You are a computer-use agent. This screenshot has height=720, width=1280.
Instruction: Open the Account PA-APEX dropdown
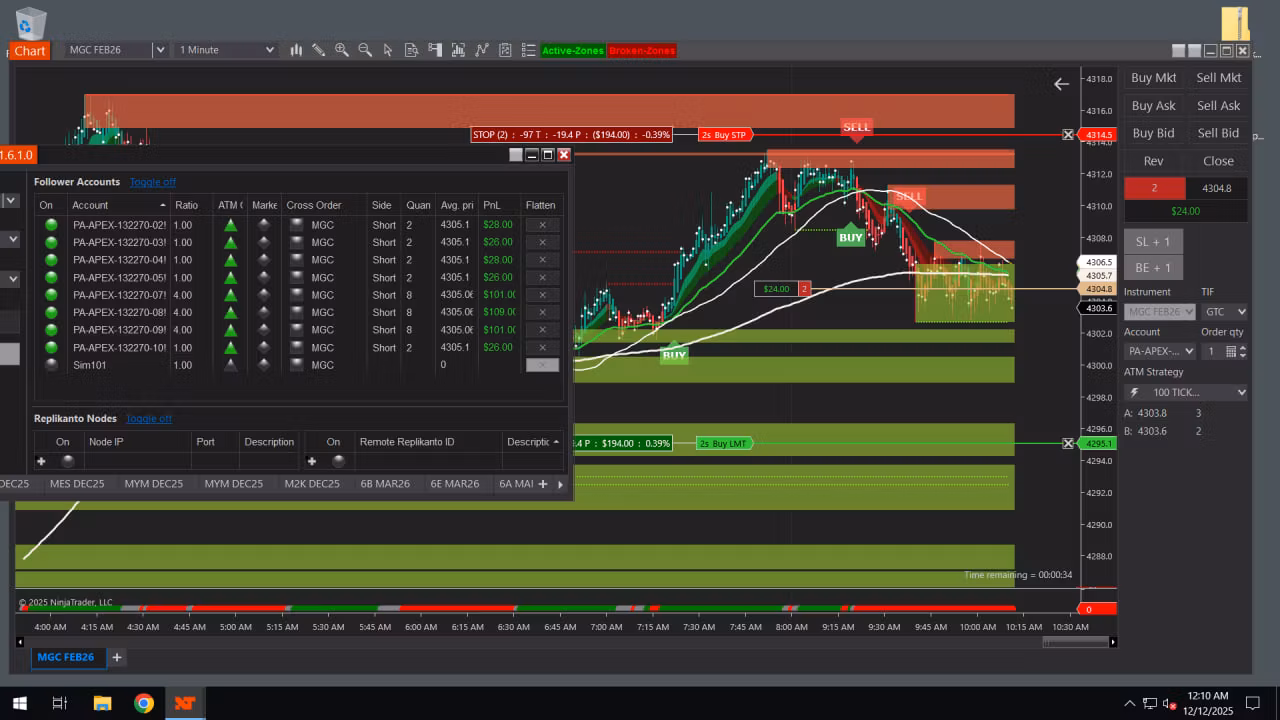point(1159,352)
